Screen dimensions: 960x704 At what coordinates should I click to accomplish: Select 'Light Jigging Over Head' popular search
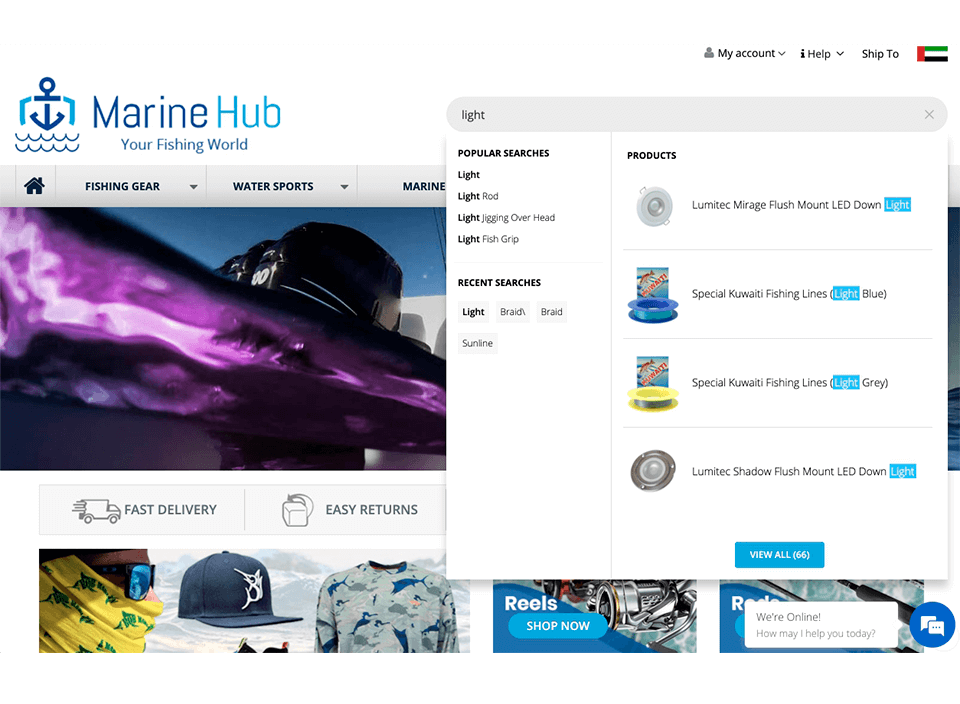pyautogui.click(x=506, y=218)
